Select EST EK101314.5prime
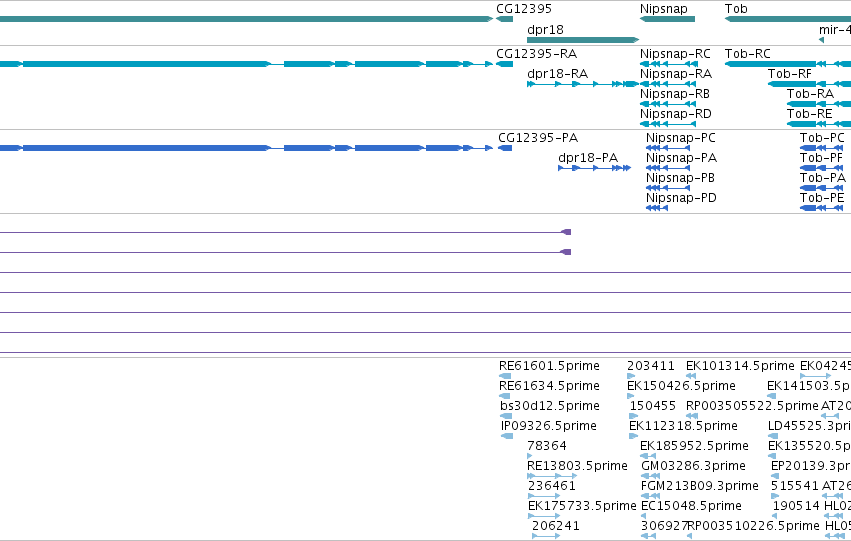 (740, 366)
